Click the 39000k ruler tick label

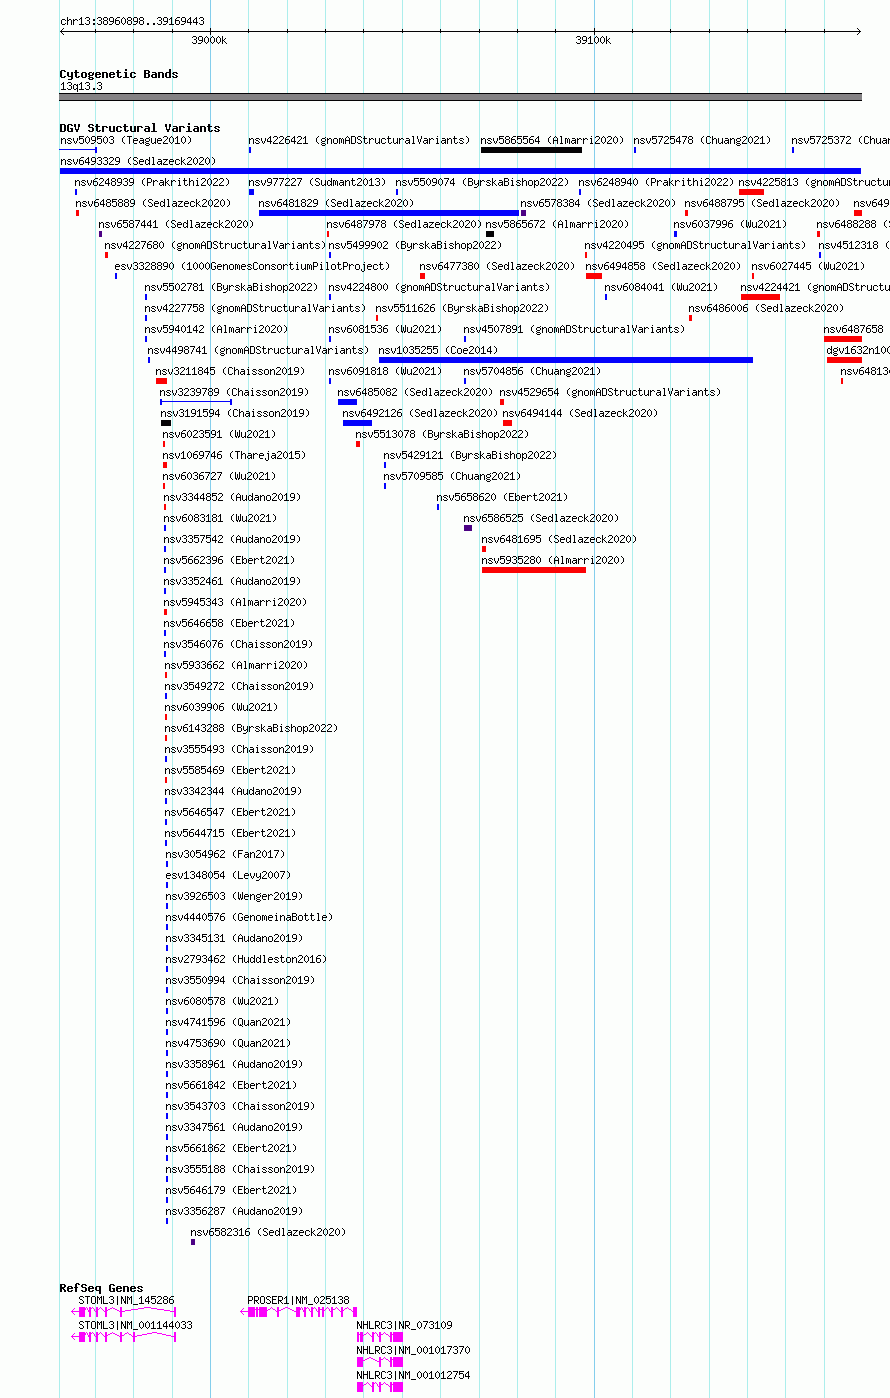pyautogui.click(x=210, y=40)
